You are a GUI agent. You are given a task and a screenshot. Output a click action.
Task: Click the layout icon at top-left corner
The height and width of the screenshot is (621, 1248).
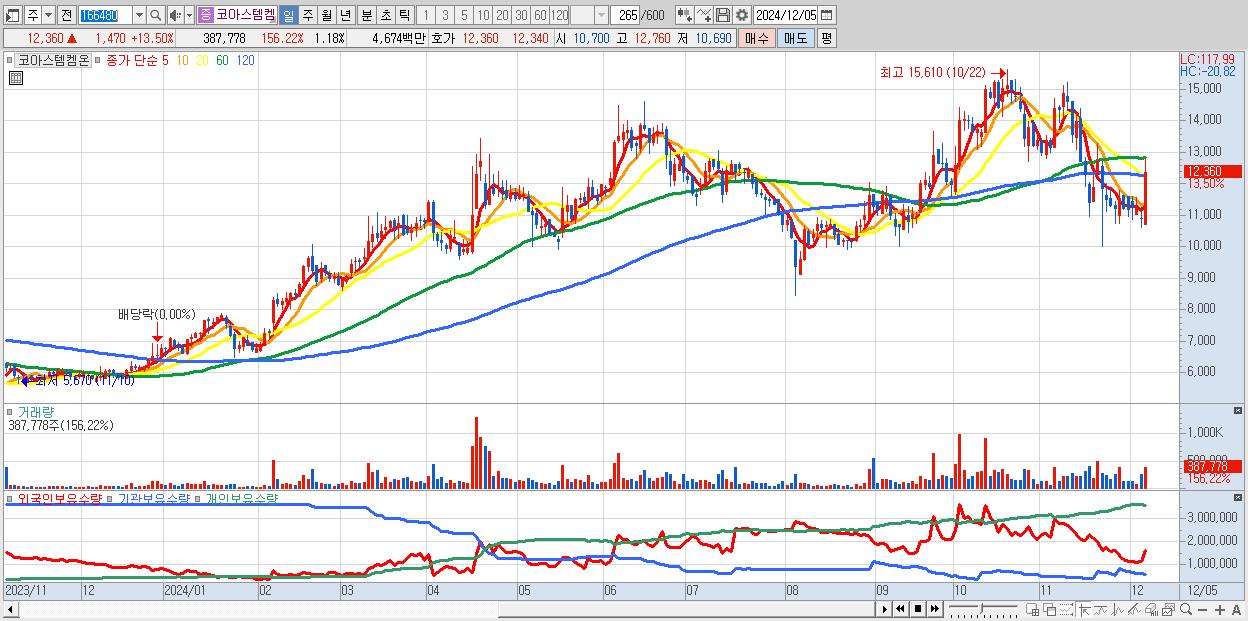[x=12, y=16]
